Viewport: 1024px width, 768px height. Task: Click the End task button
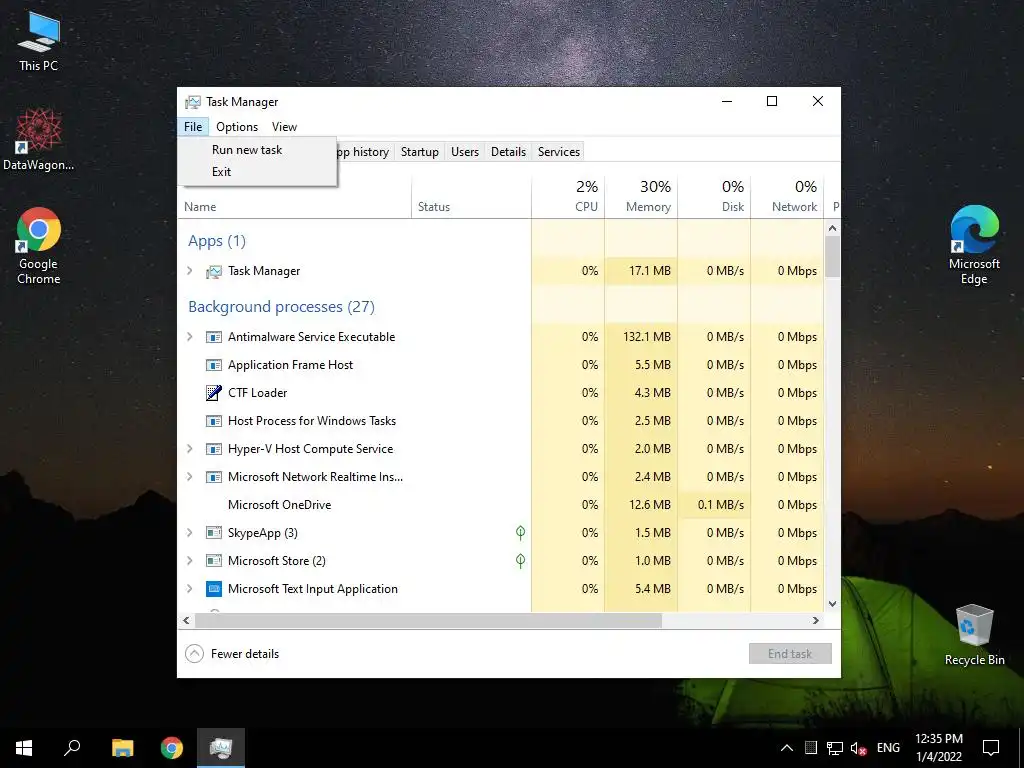pyautogui.click(x=790, y=654)
